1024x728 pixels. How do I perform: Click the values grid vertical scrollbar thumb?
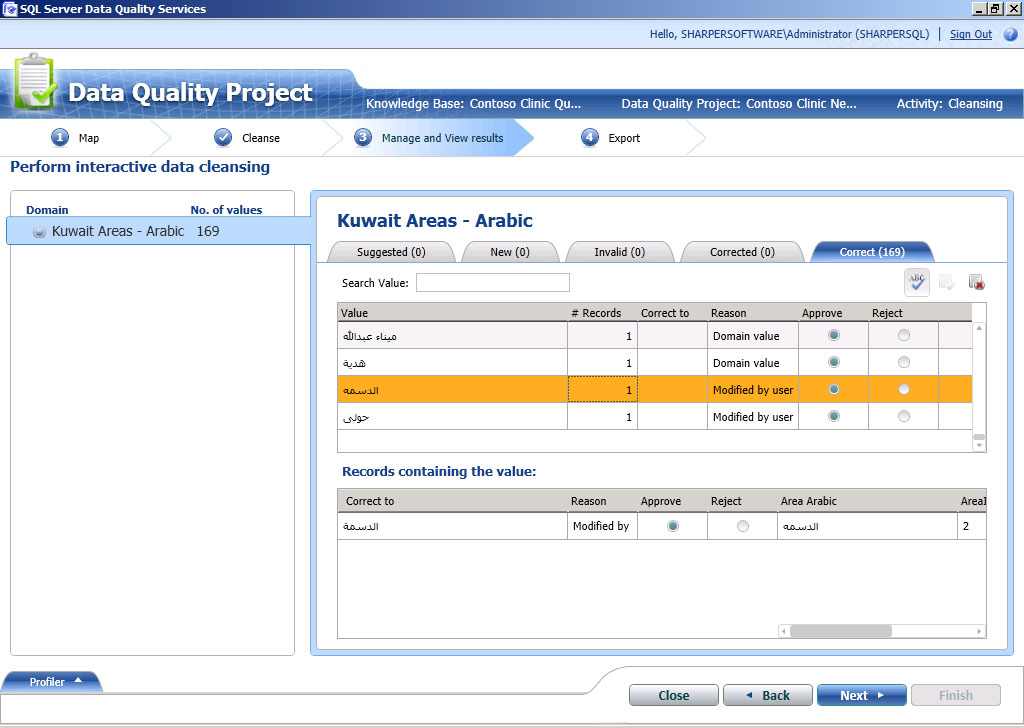pyautogui.click(x=979, y=437)
